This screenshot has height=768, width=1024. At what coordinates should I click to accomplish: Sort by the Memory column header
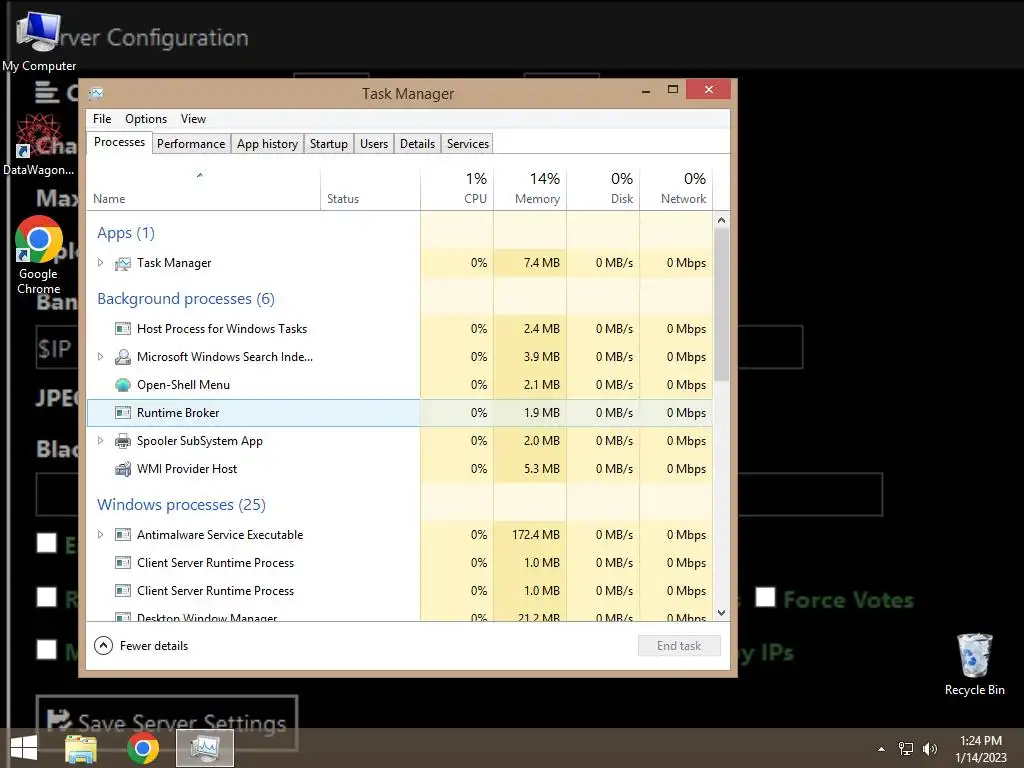click(530, 189)
